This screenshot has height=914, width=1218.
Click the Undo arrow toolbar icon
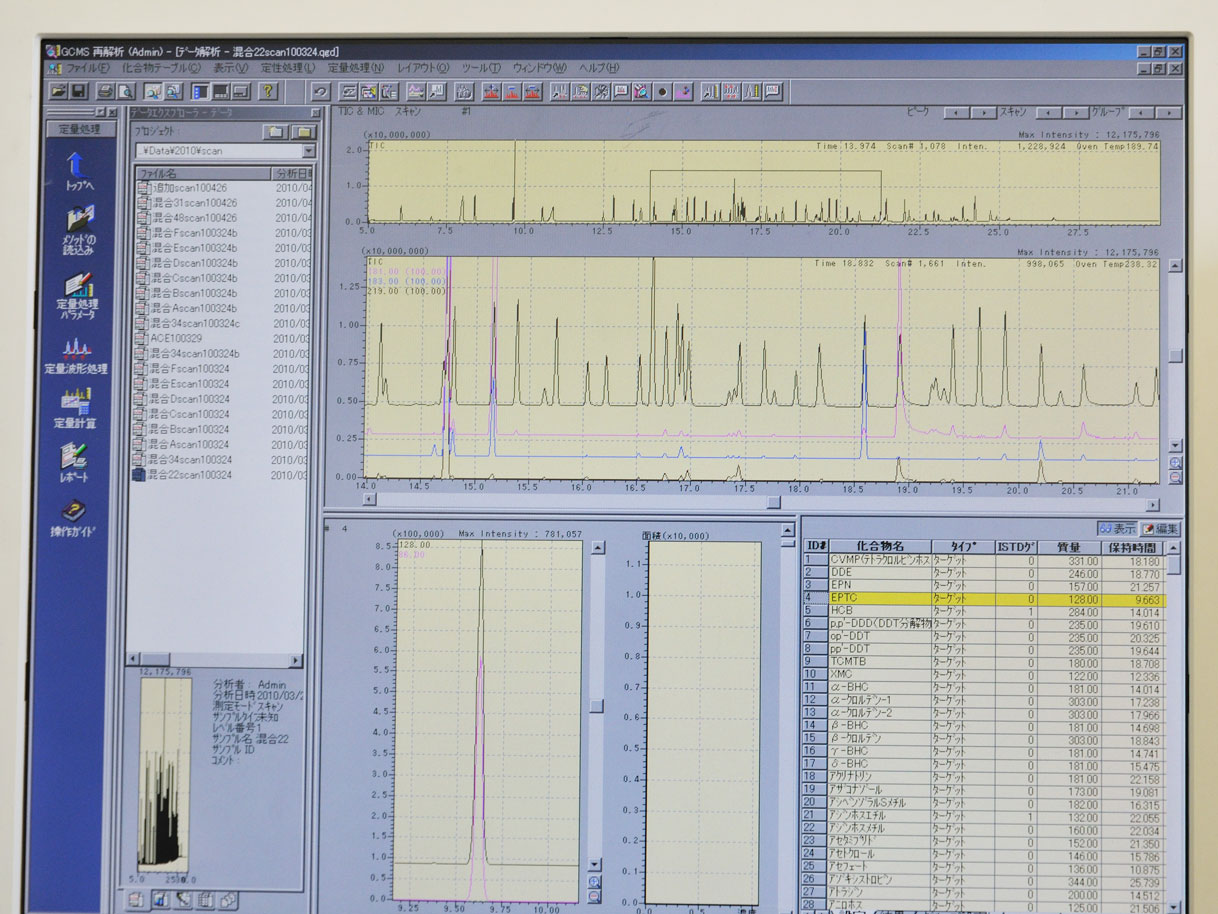322,92
